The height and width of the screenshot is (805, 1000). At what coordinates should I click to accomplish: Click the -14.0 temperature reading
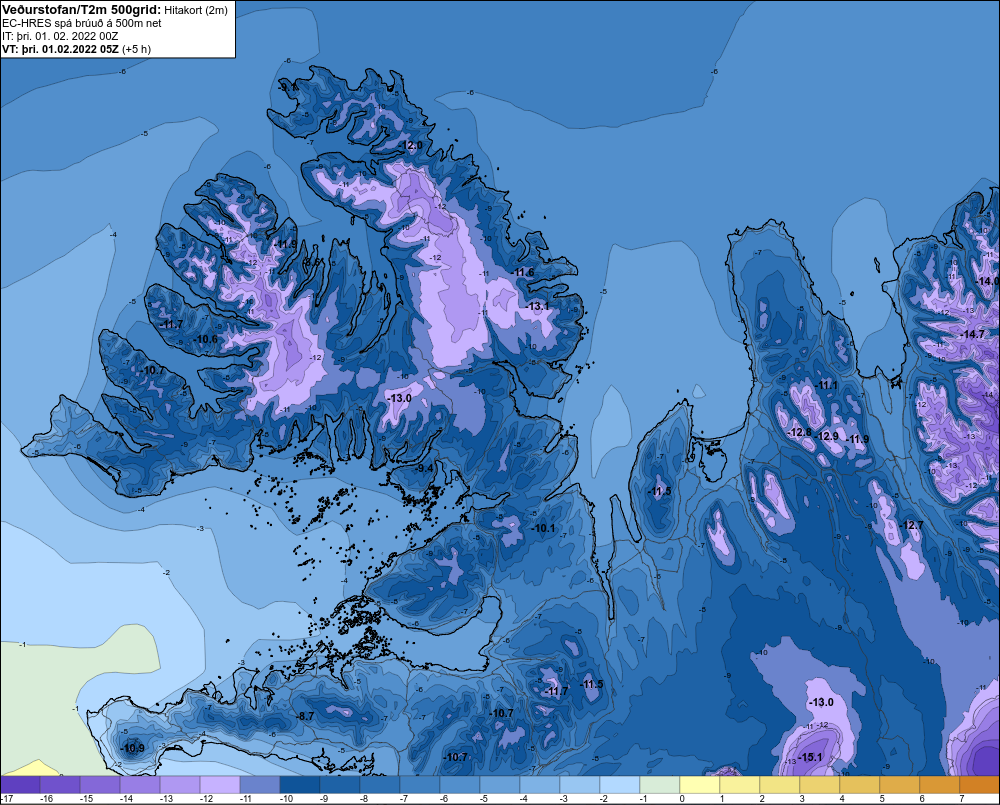[988, 281]
